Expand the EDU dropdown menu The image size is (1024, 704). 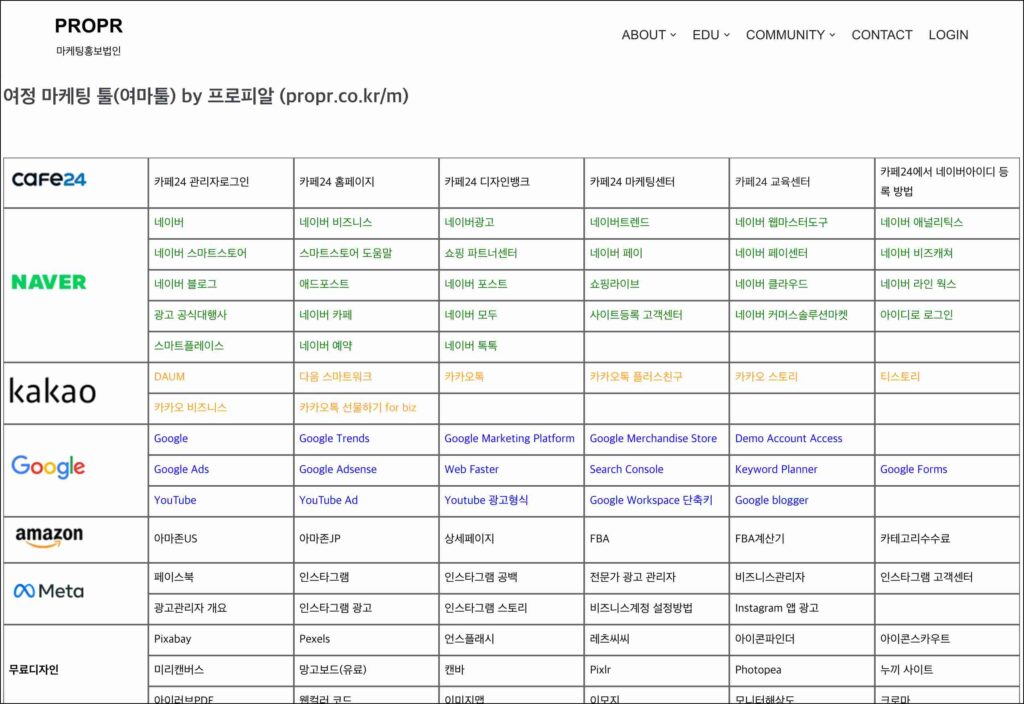[710, 35]
